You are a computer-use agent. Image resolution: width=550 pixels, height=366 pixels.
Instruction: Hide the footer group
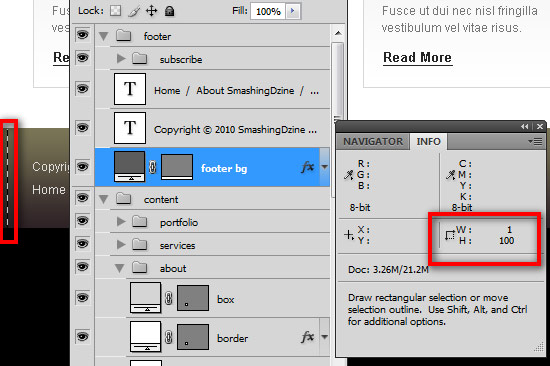tap(82, 35)
